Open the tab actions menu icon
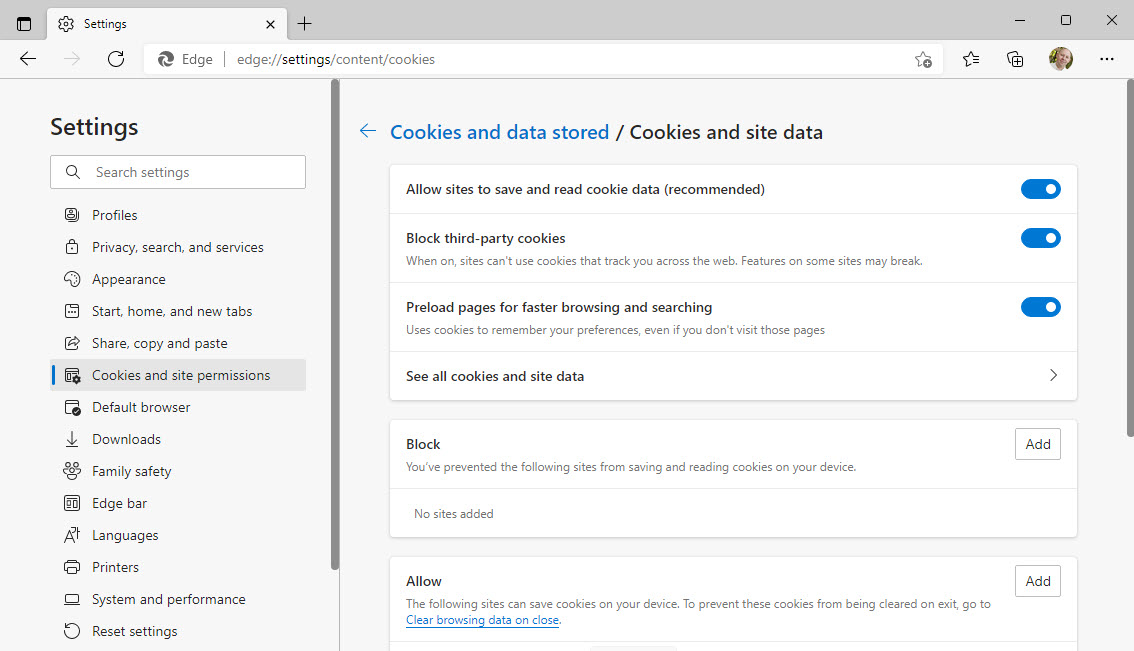1134x651 pixels. coord(24,23)
